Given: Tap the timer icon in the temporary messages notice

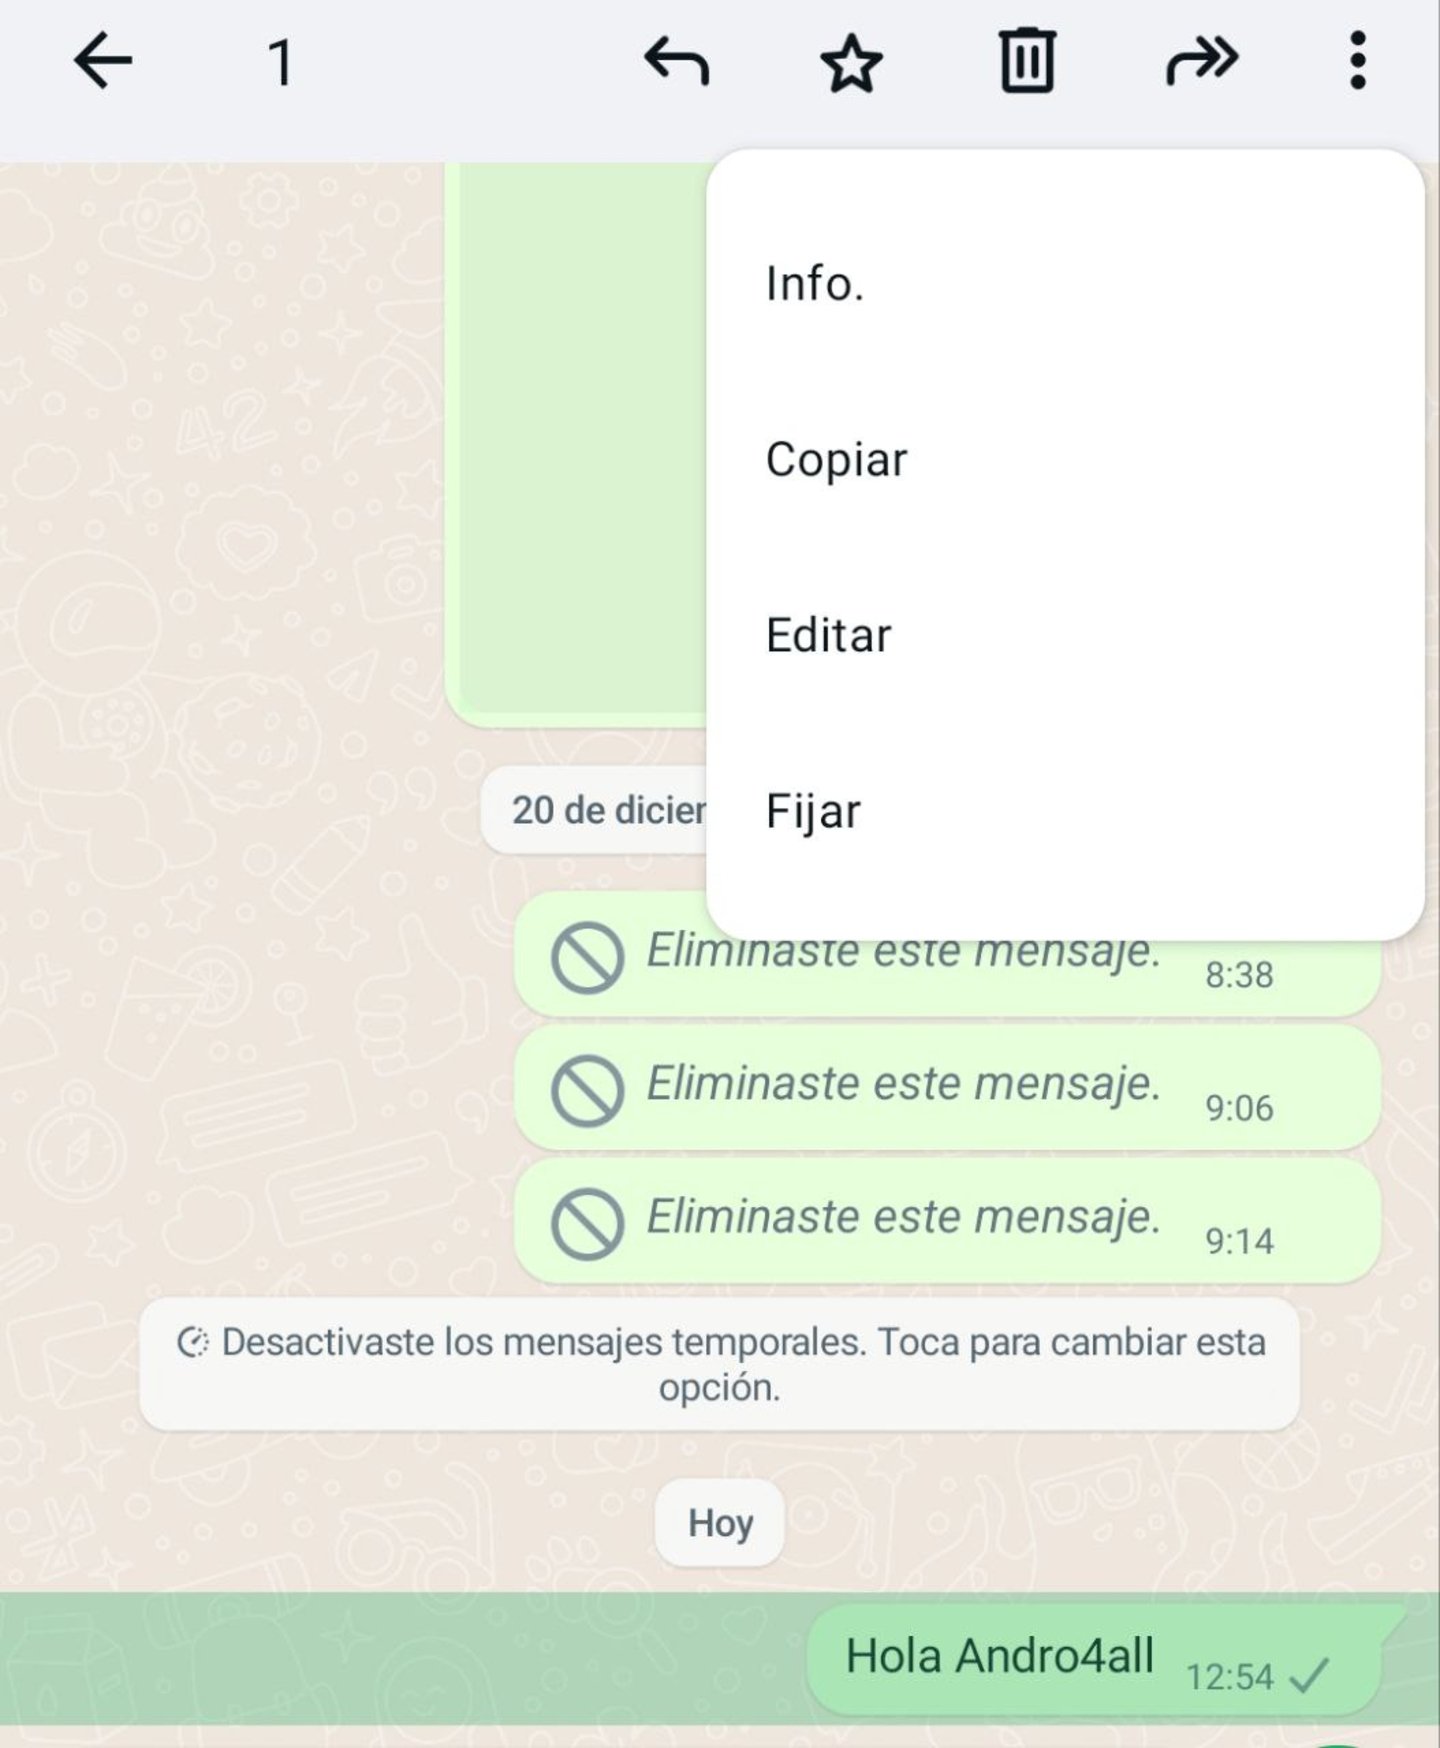Looking at the screenshot, I should [x=192, y=1342].
